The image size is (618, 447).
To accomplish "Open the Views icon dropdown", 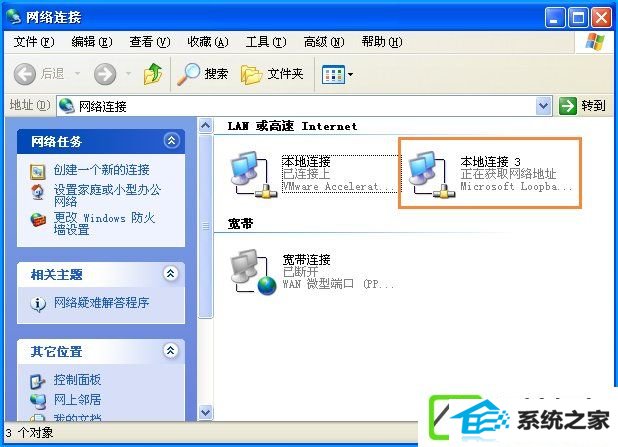I will coord(337,74).
